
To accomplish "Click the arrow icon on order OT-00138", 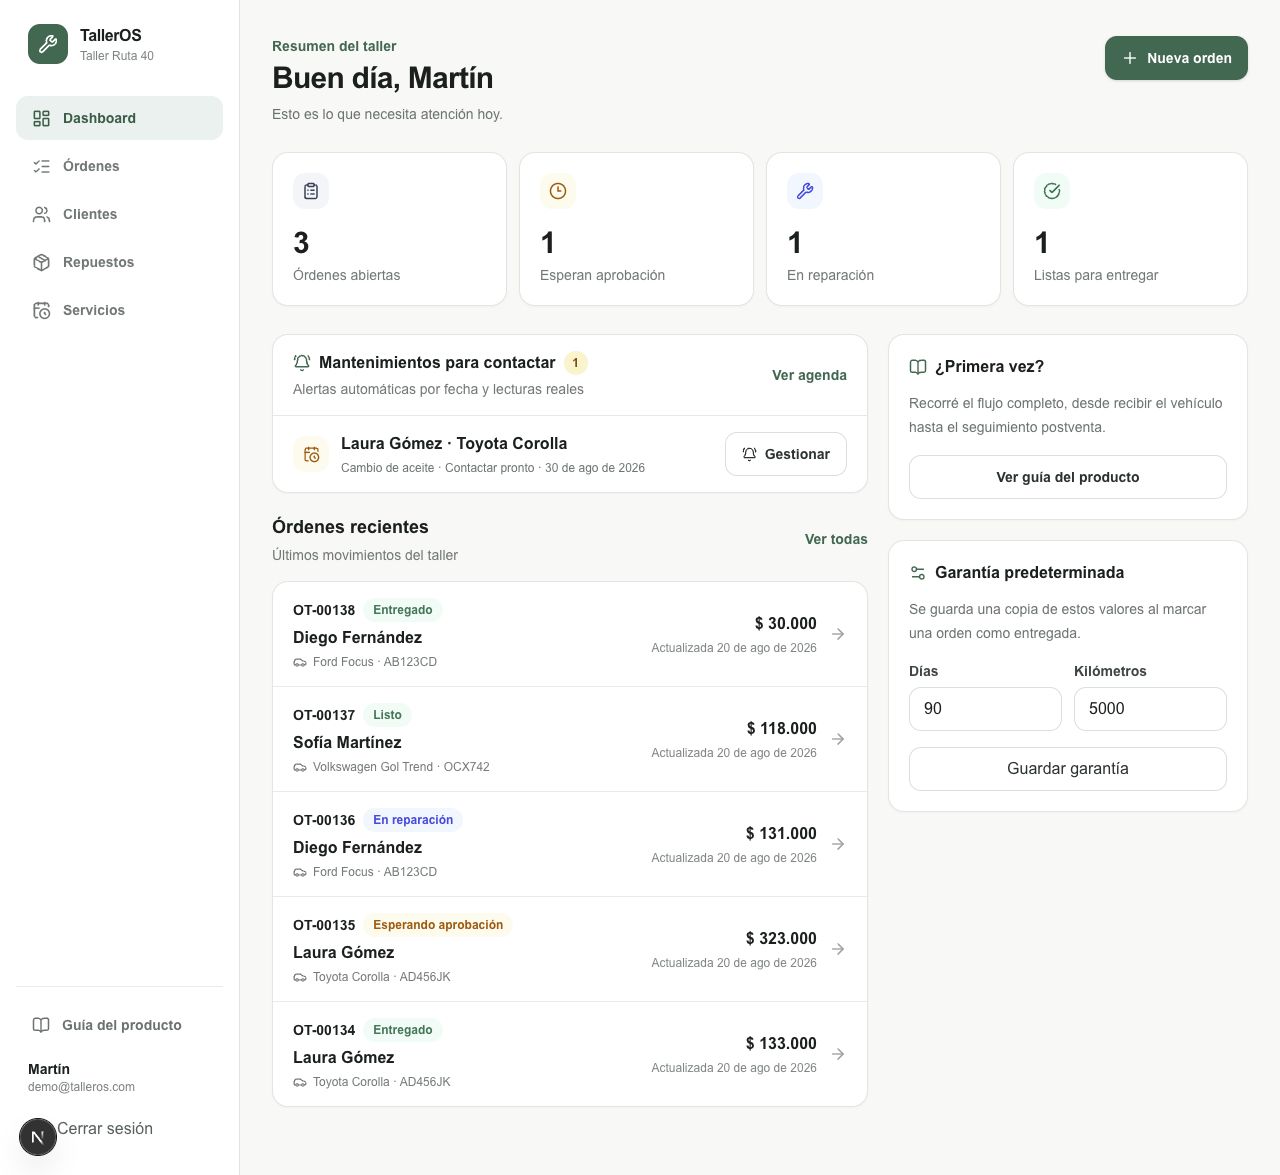I will [838, 634].
